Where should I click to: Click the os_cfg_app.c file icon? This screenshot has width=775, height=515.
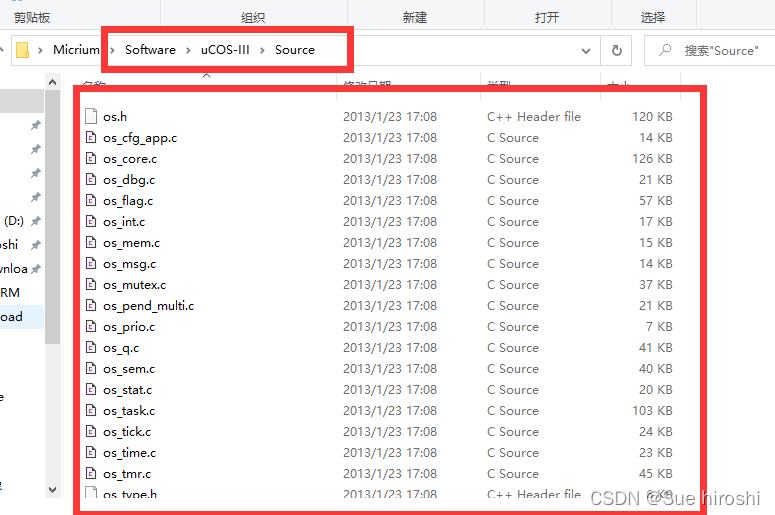click(91, 137)
